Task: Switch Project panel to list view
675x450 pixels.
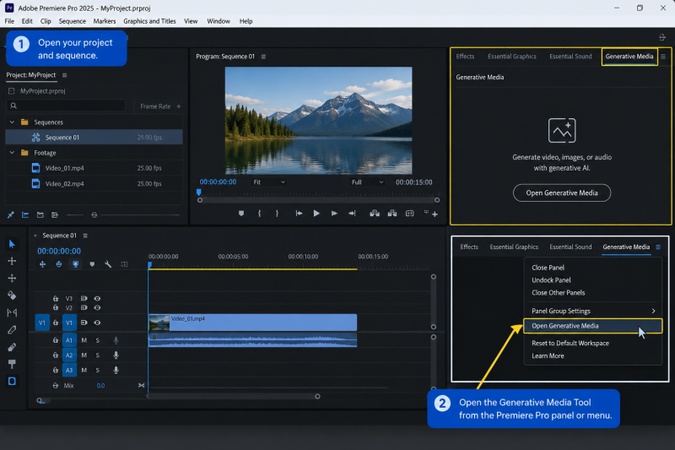Action: click(25, 214)
